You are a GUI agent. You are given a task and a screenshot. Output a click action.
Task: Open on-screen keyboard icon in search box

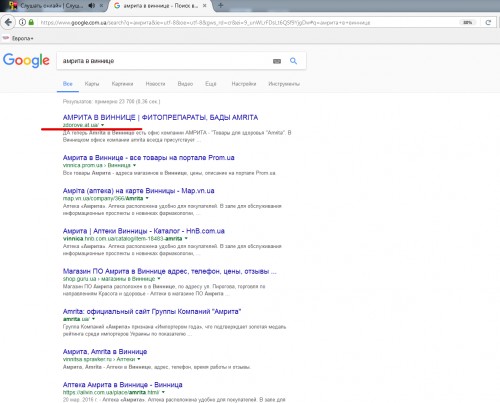tap(277, 61)
